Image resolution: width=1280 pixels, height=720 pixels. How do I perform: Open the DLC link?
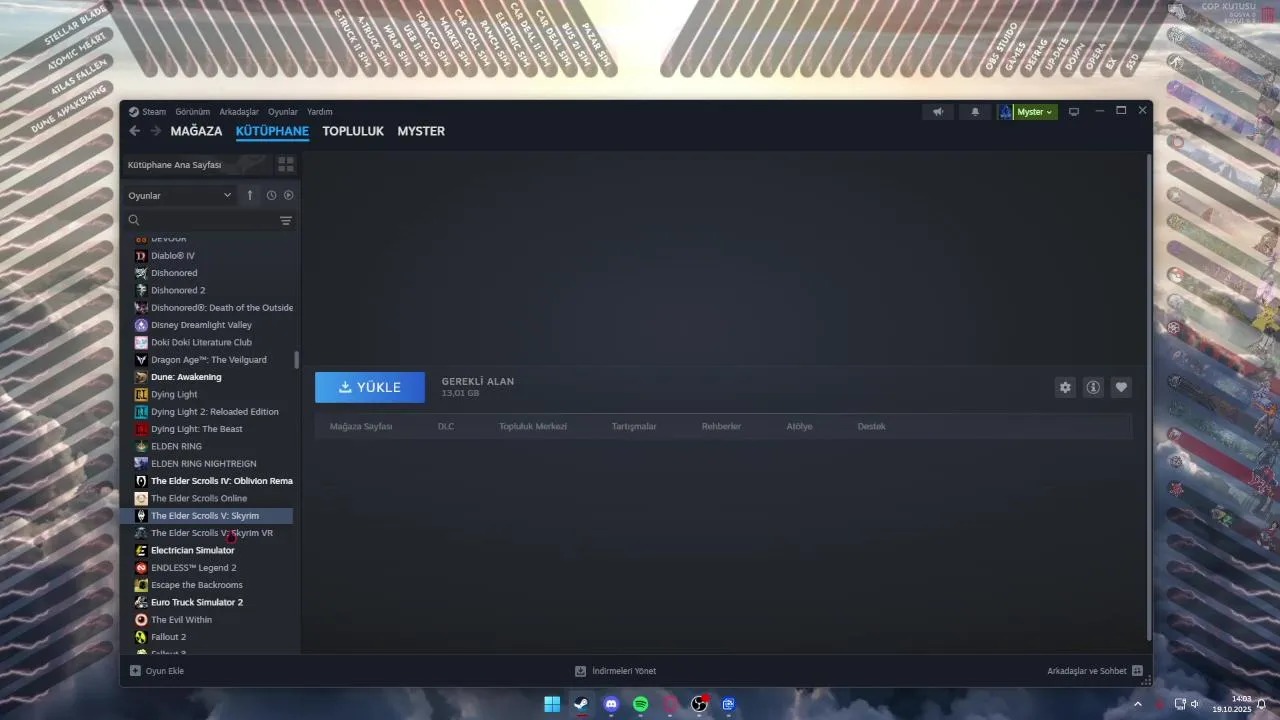[446, 426]
